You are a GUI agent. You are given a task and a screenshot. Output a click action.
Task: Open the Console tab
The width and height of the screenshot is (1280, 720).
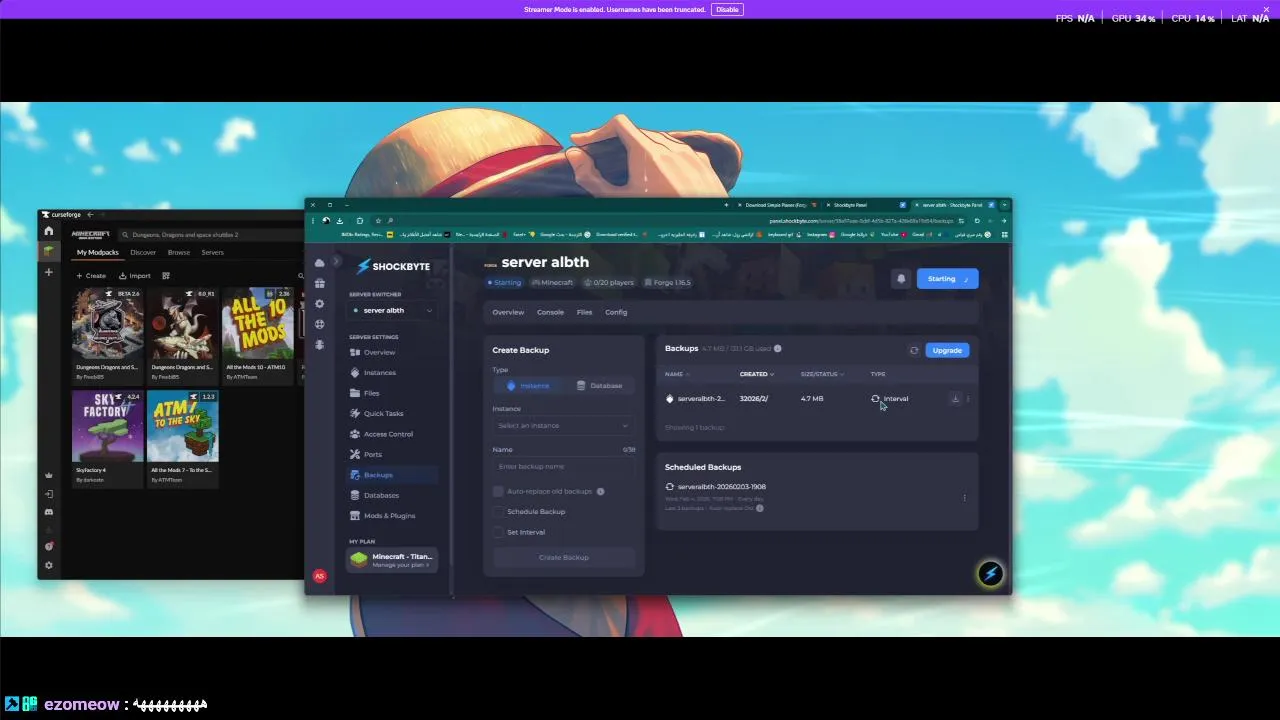coord(550,313)
